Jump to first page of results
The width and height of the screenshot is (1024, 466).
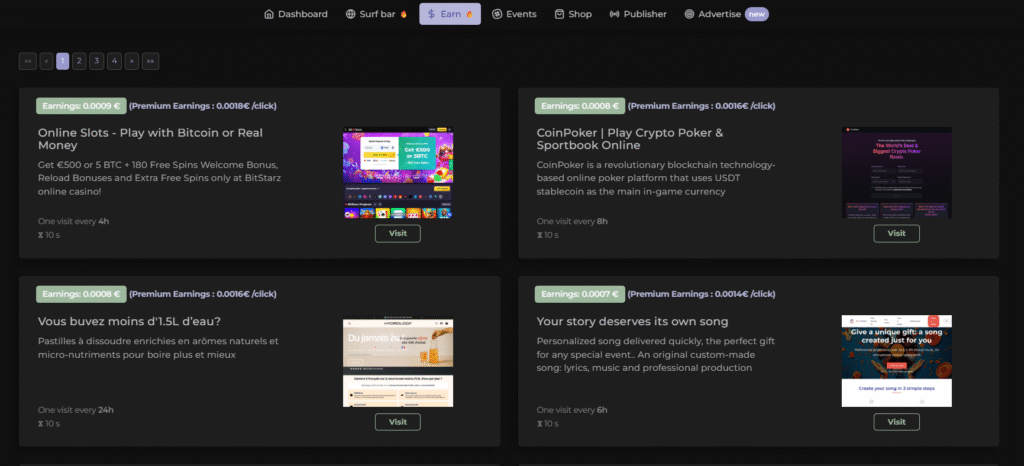click(27, 61)
